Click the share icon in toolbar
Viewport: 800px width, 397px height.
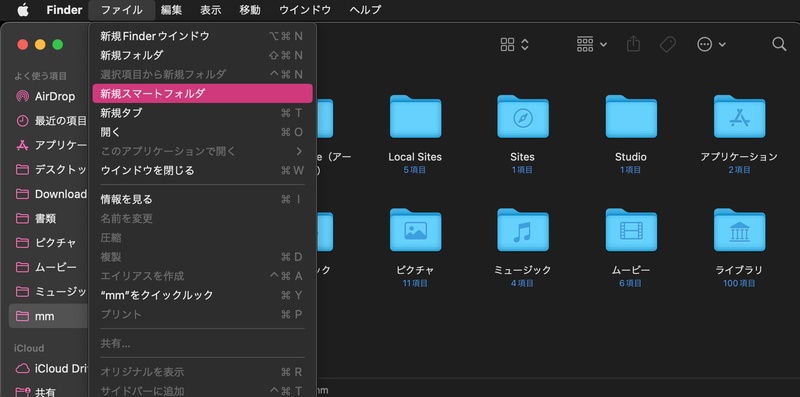633,44
